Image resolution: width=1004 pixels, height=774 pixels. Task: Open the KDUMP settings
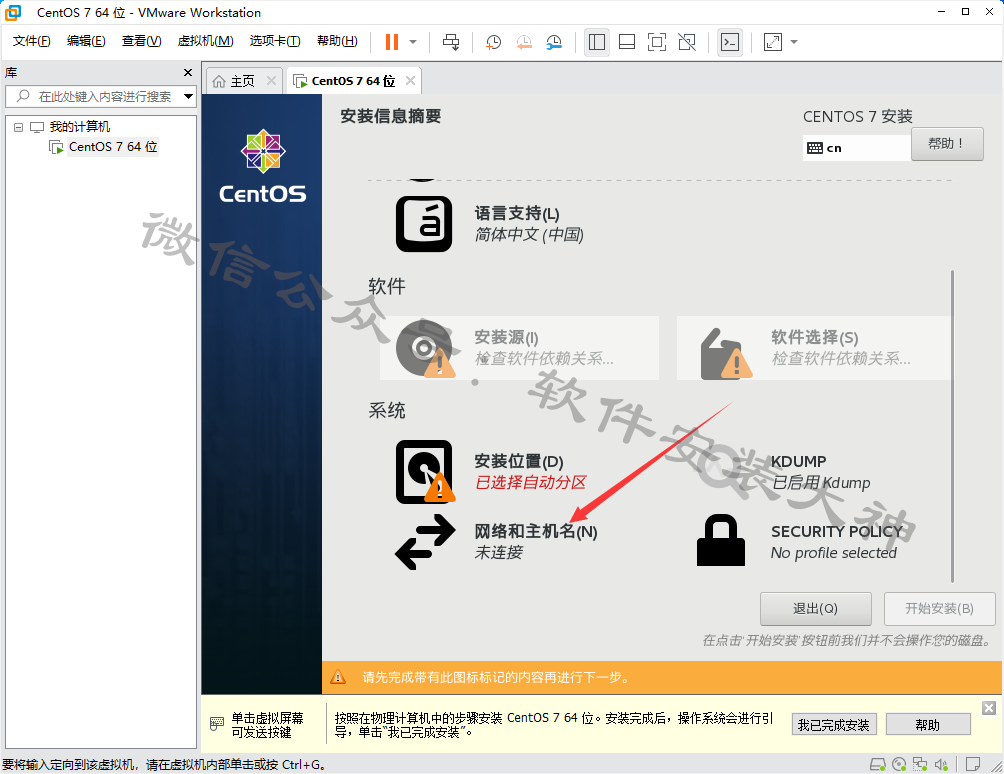(x=820, y=472)
